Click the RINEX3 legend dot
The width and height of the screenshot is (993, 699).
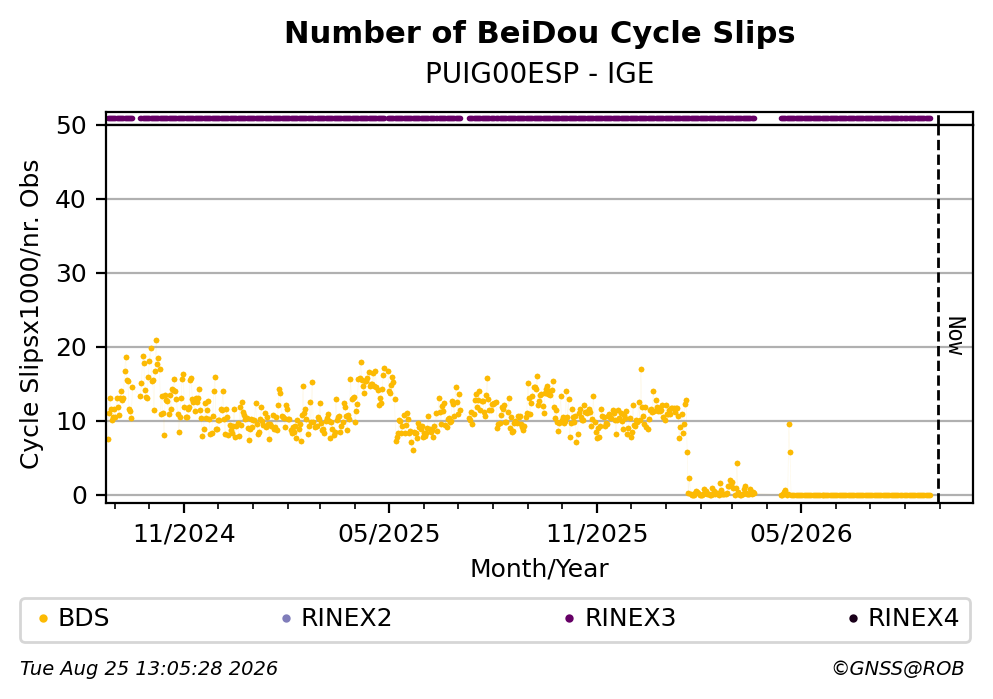tap(569, 619)
